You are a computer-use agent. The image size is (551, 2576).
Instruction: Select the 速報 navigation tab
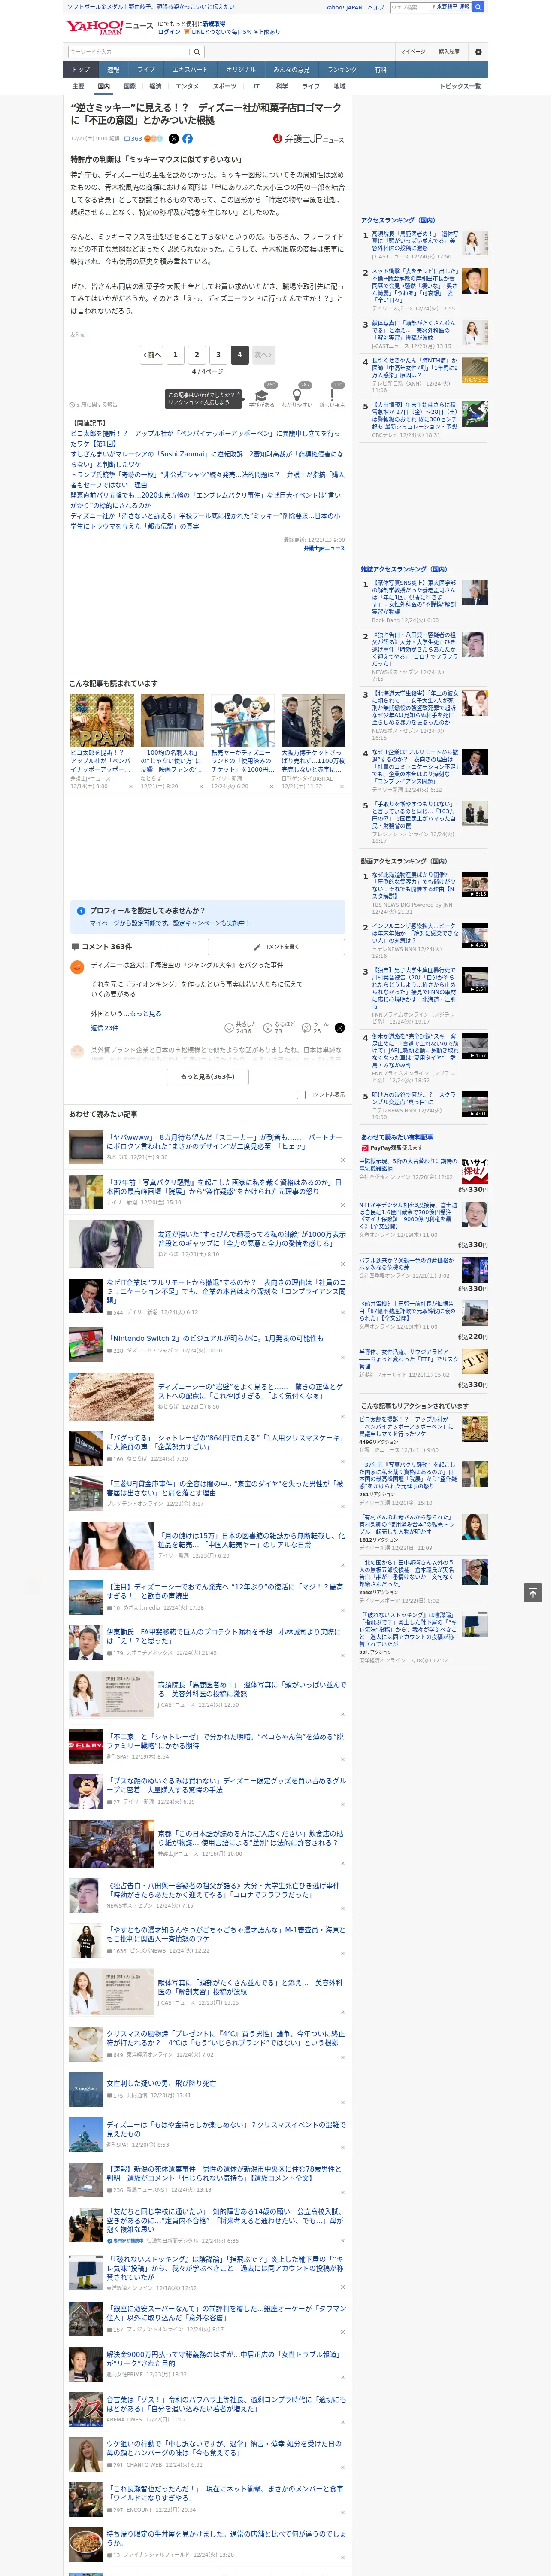113,70
